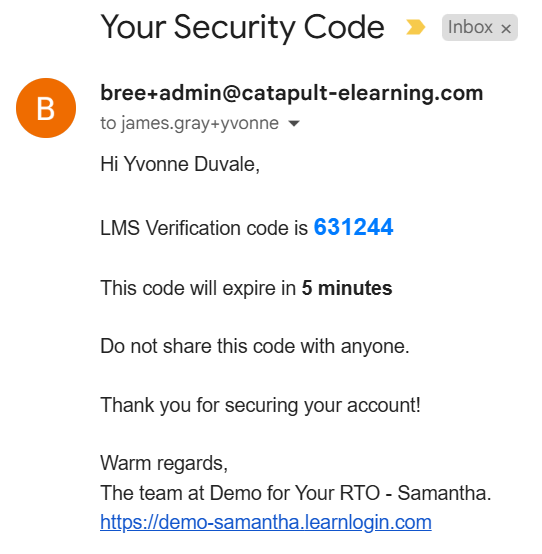Open the demo-samantha.learnlogin.com link

[266, 522]
